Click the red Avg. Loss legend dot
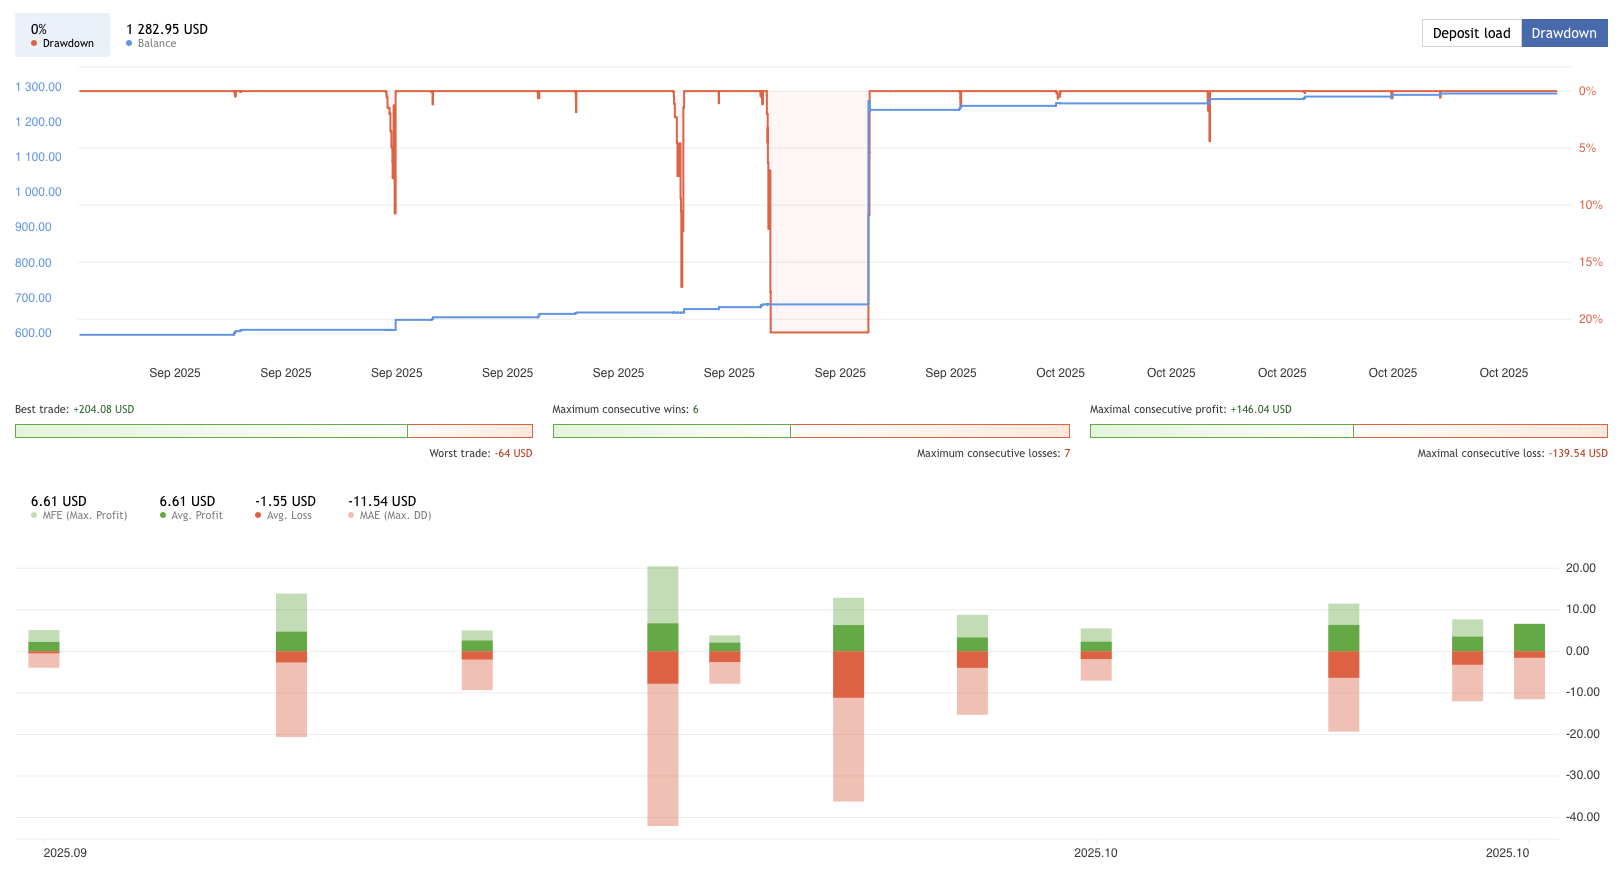Image resolution: width=1624 pixels, height=879 pixels. pyautogui.click(x=258, y=516)
